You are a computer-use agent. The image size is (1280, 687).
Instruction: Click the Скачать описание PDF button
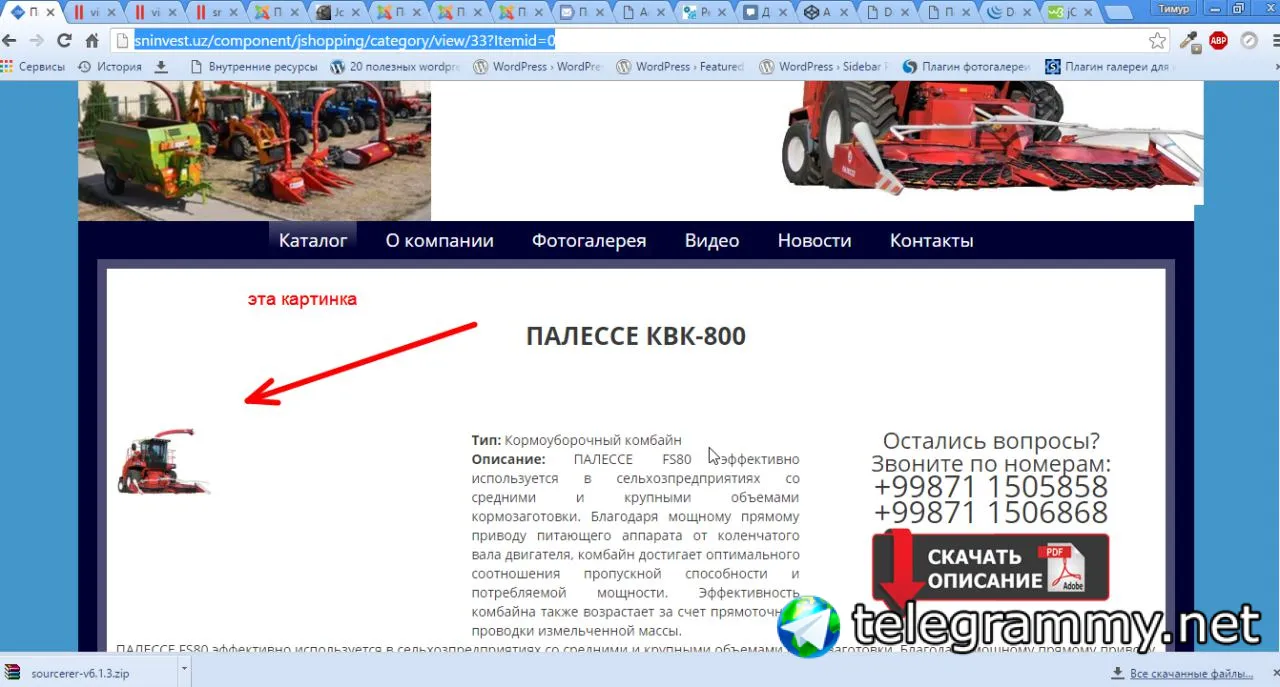coord(991,567)
